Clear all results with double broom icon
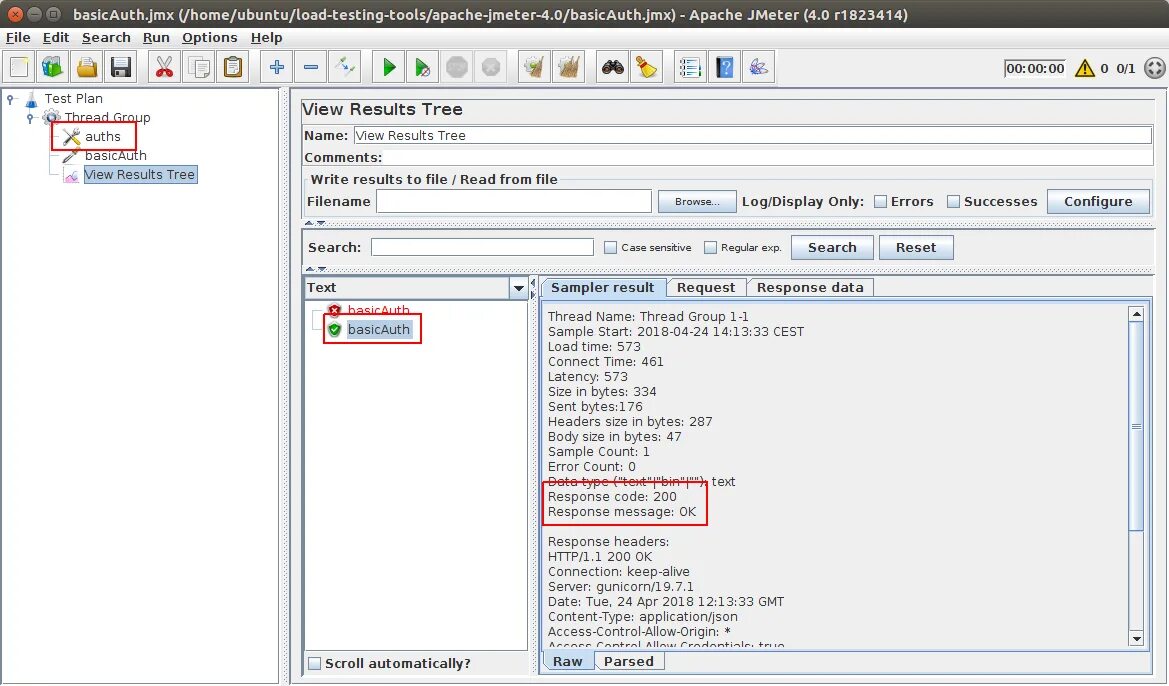 click(569, 67)
